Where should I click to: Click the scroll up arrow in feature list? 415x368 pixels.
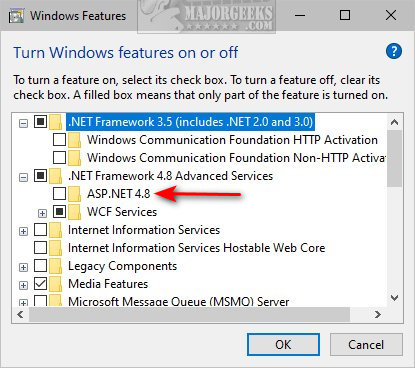click(x=395, y=122)
